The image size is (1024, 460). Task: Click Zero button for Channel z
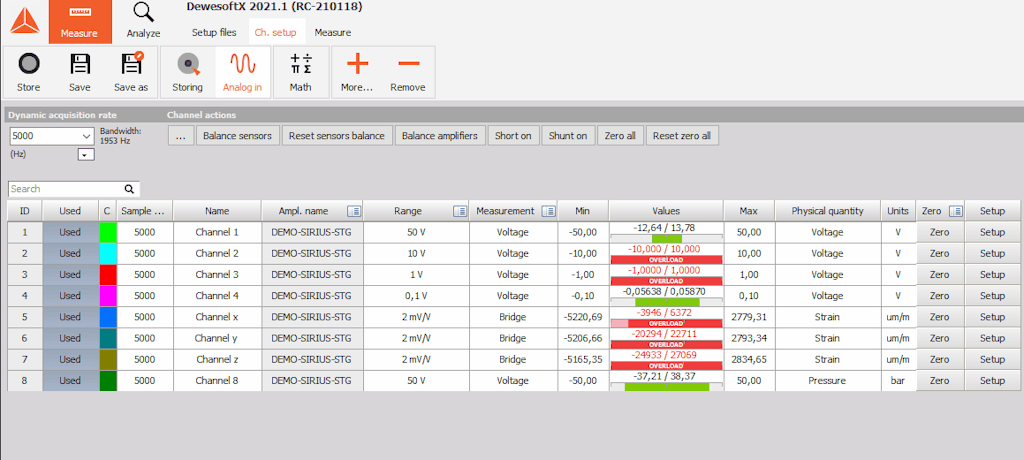pos(939,359)
